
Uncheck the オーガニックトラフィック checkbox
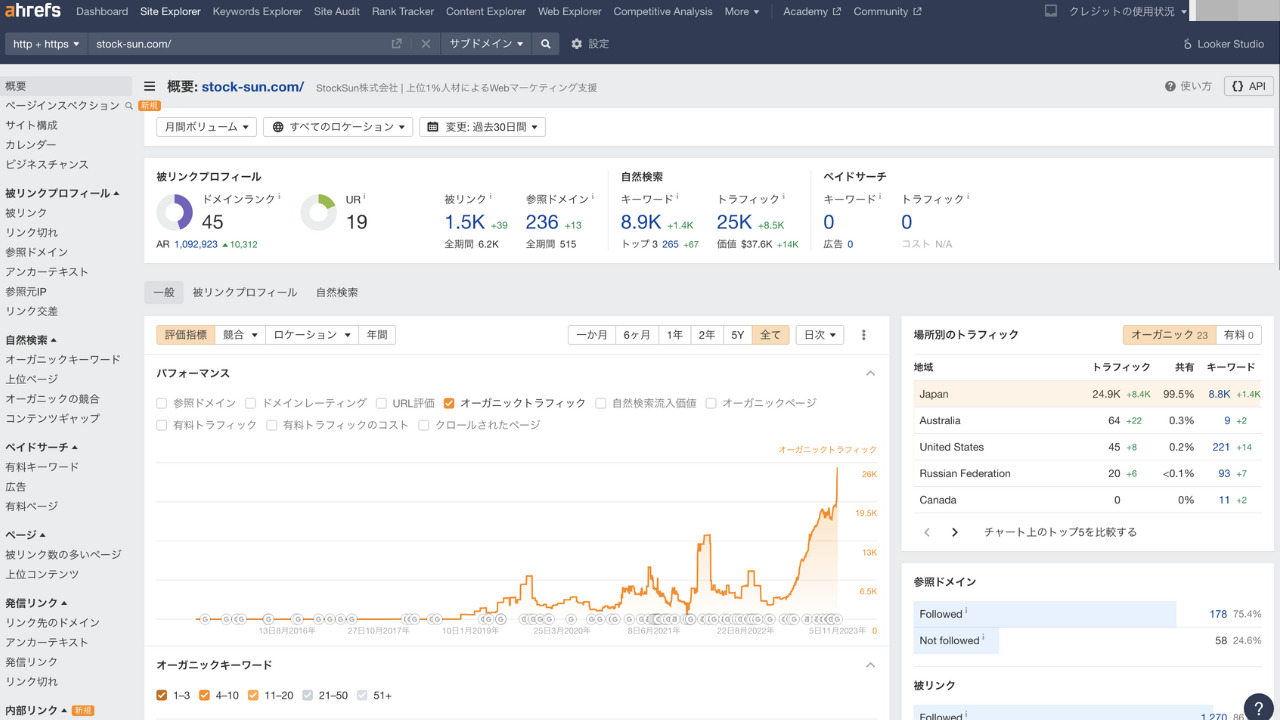tap(449, 403)
